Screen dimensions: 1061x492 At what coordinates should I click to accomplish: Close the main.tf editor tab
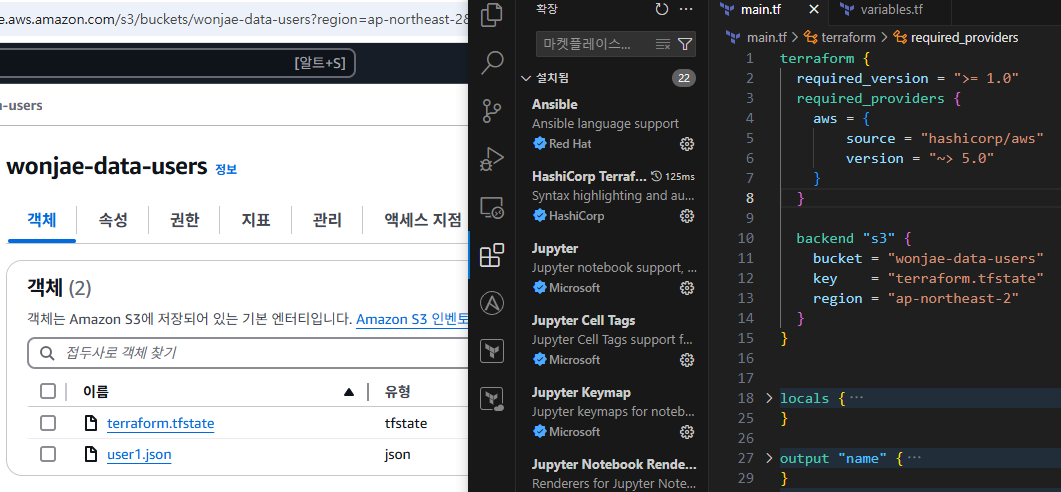click(x=814, y=9)
